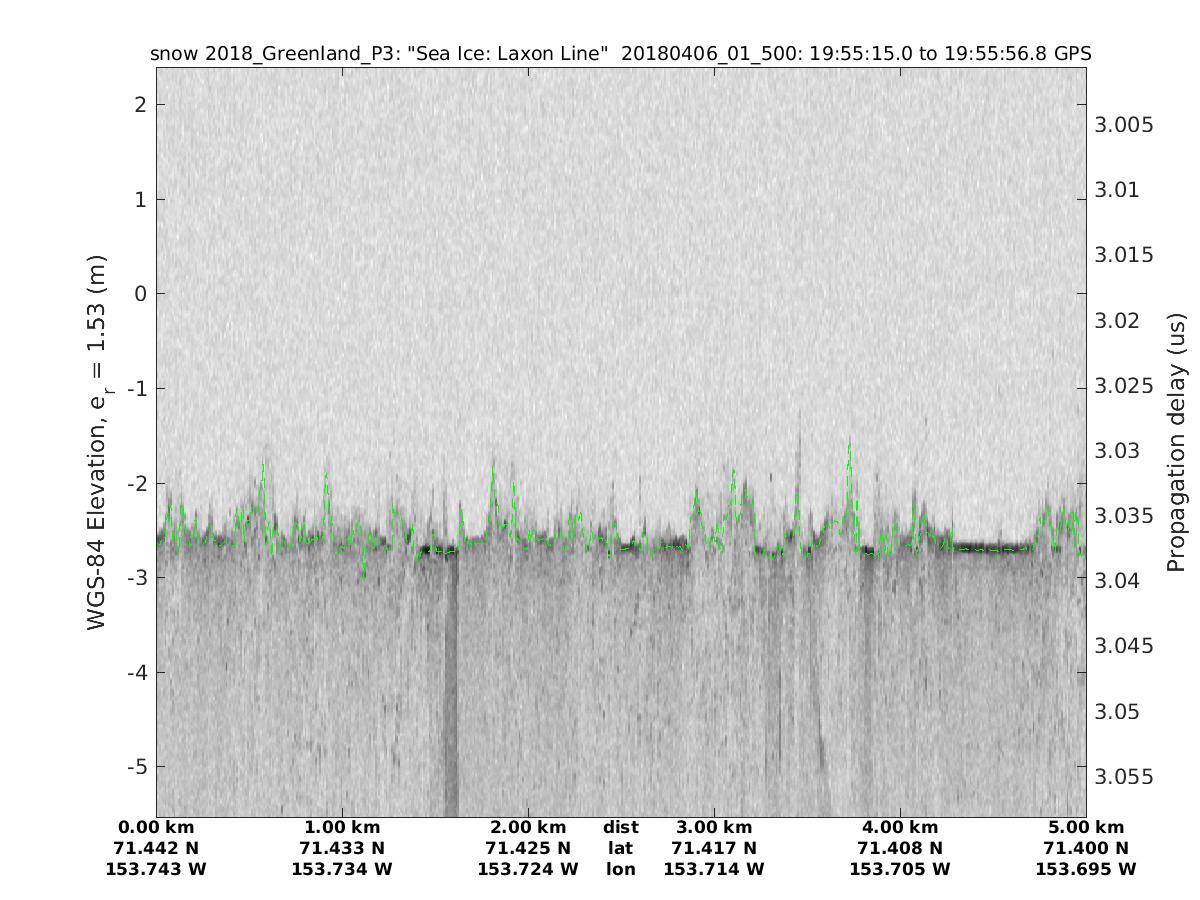This screenshot has width=1200, height=900.
Task: Click the "lon" row label under the axis
Action: coord(621,869)
